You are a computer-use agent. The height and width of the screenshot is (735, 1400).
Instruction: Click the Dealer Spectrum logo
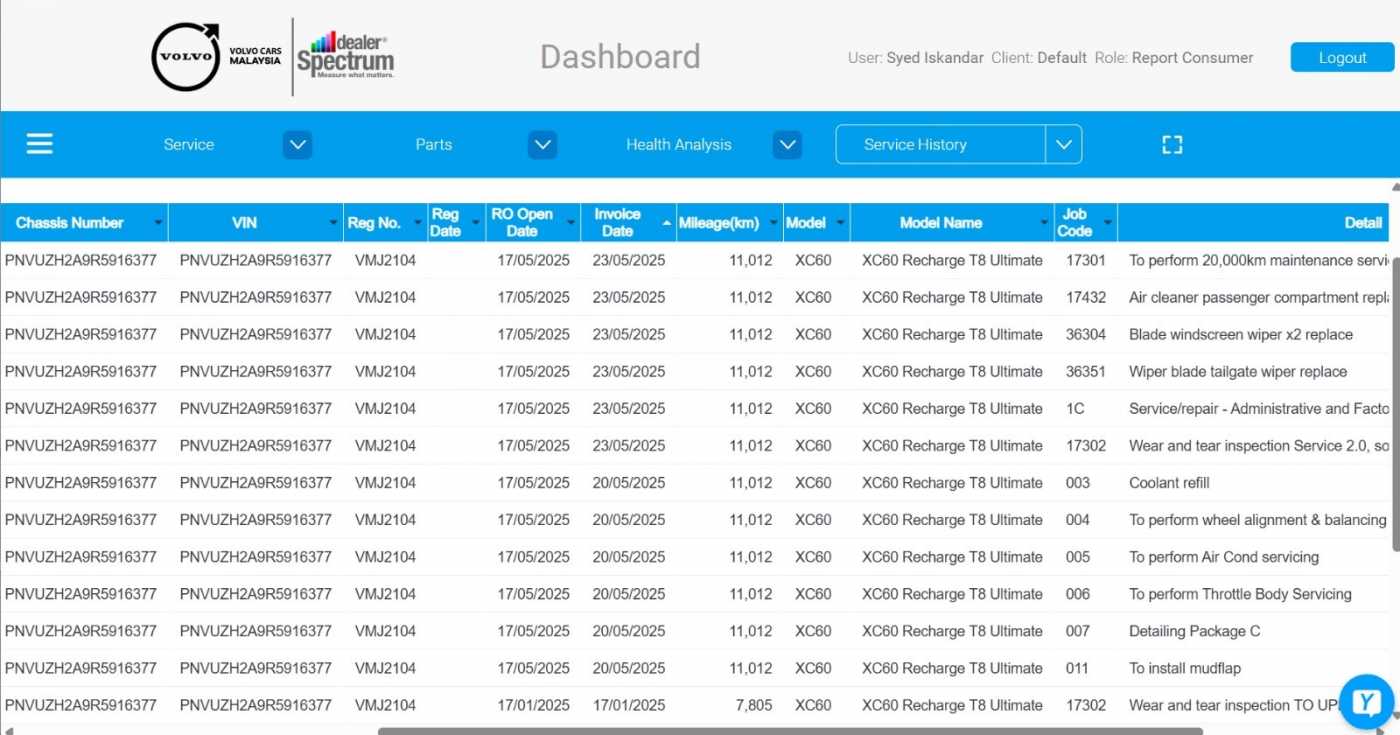click(346, 57)
